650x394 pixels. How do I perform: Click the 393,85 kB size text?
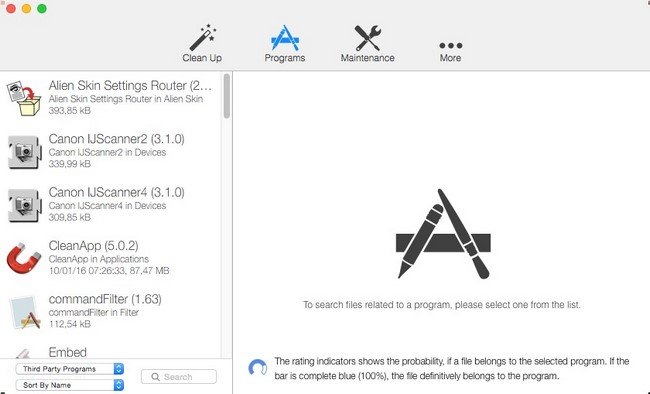coord(69,110)
